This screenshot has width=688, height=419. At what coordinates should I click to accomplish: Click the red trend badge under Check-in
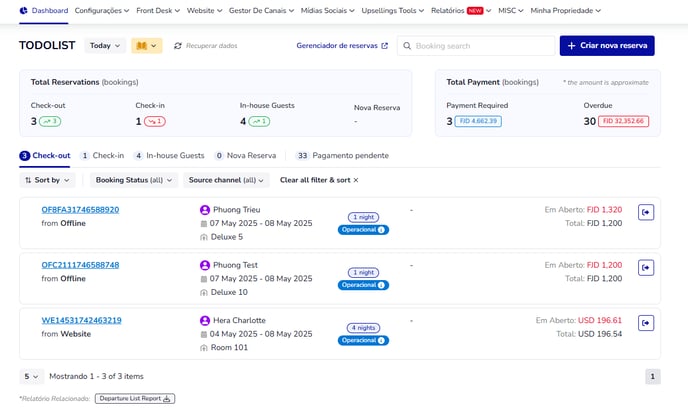coord(155,122)
